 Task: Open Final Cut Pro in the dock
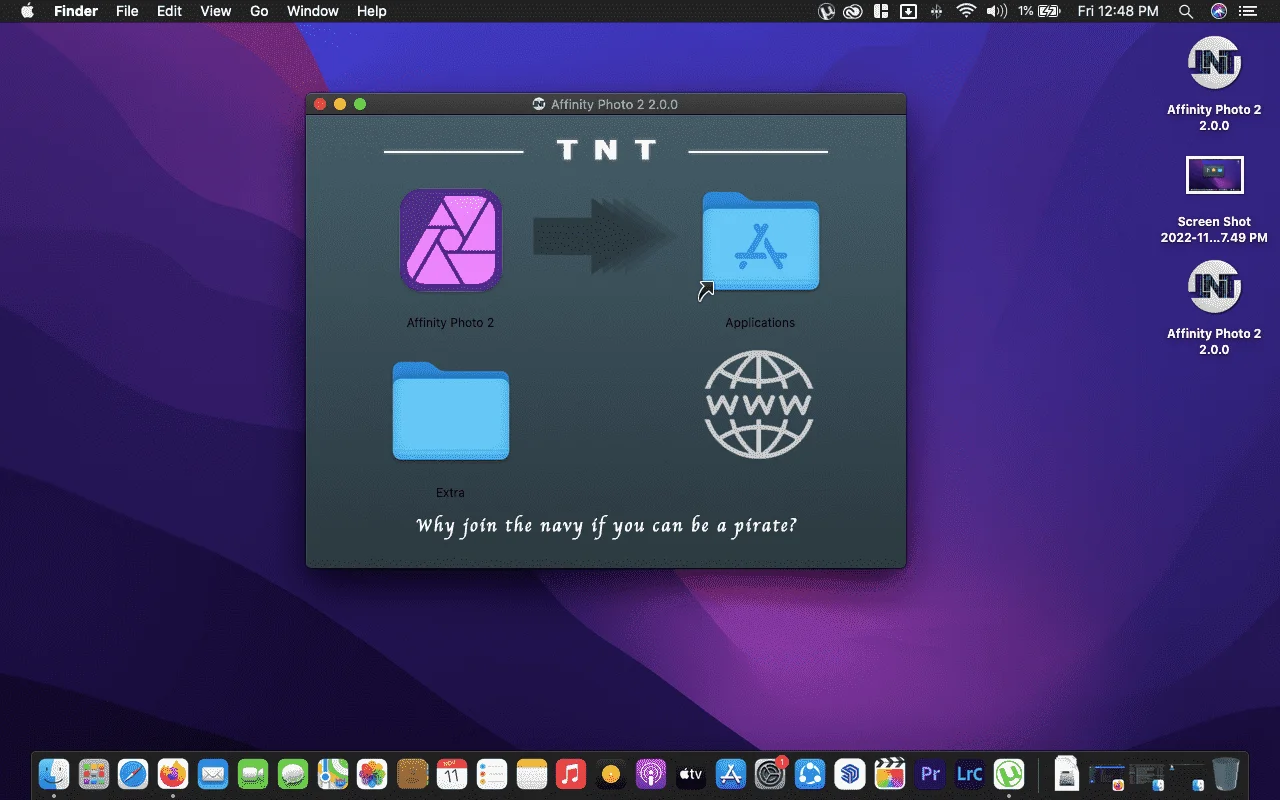(x=889, y=773)
